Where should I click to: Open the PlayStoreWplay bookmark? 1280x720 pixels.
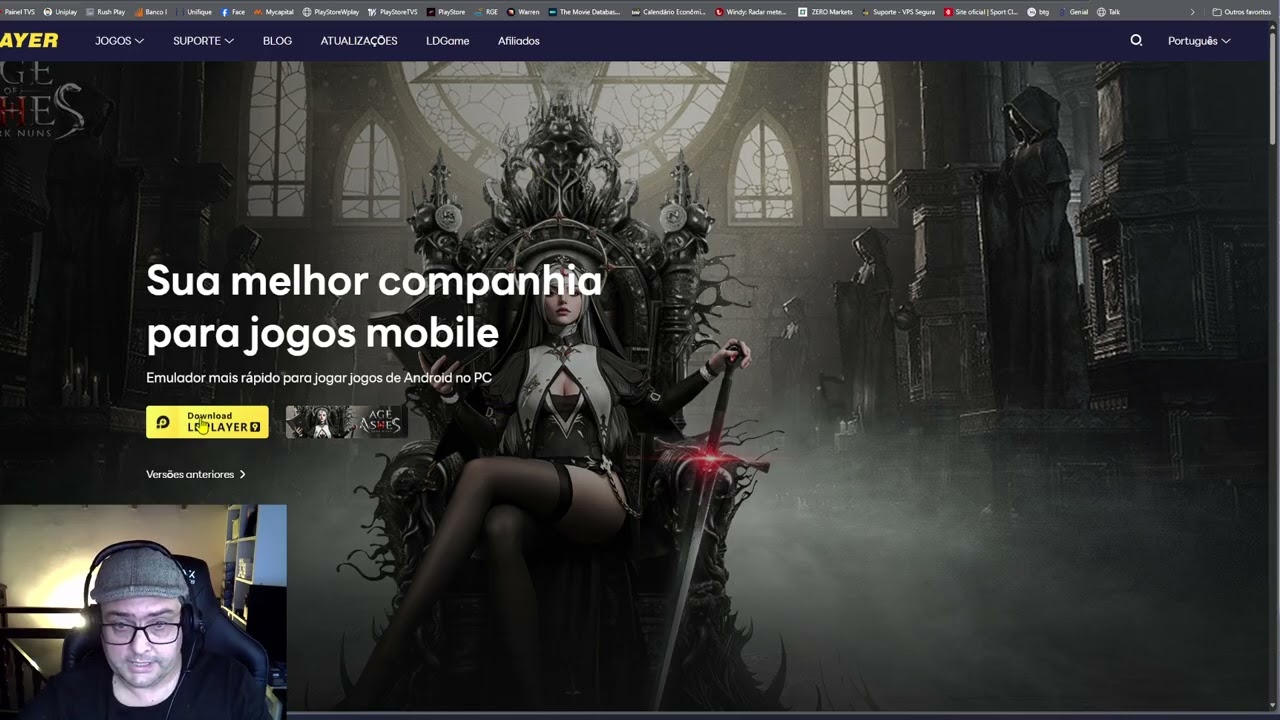[x=331, y=12]
